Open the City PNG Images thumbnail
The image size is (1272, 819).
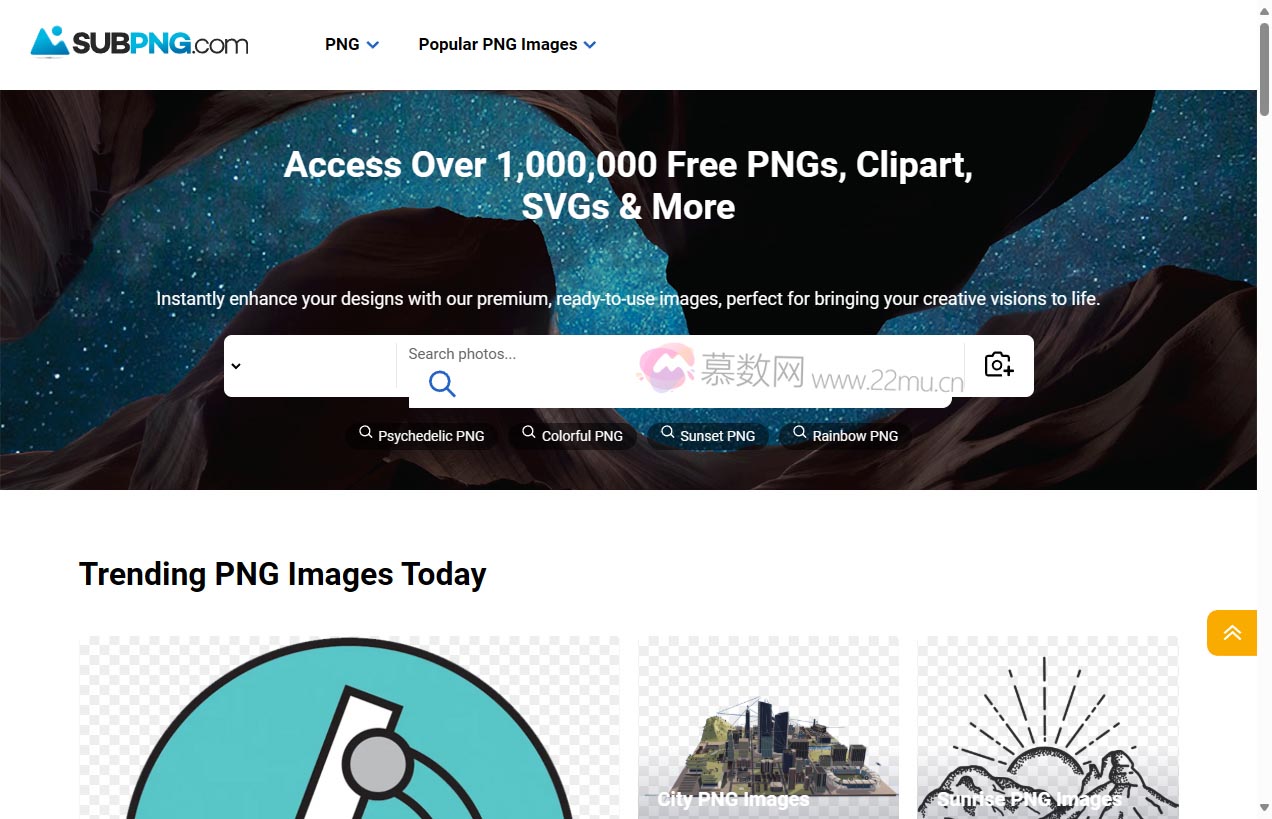(x=768, y=727)
